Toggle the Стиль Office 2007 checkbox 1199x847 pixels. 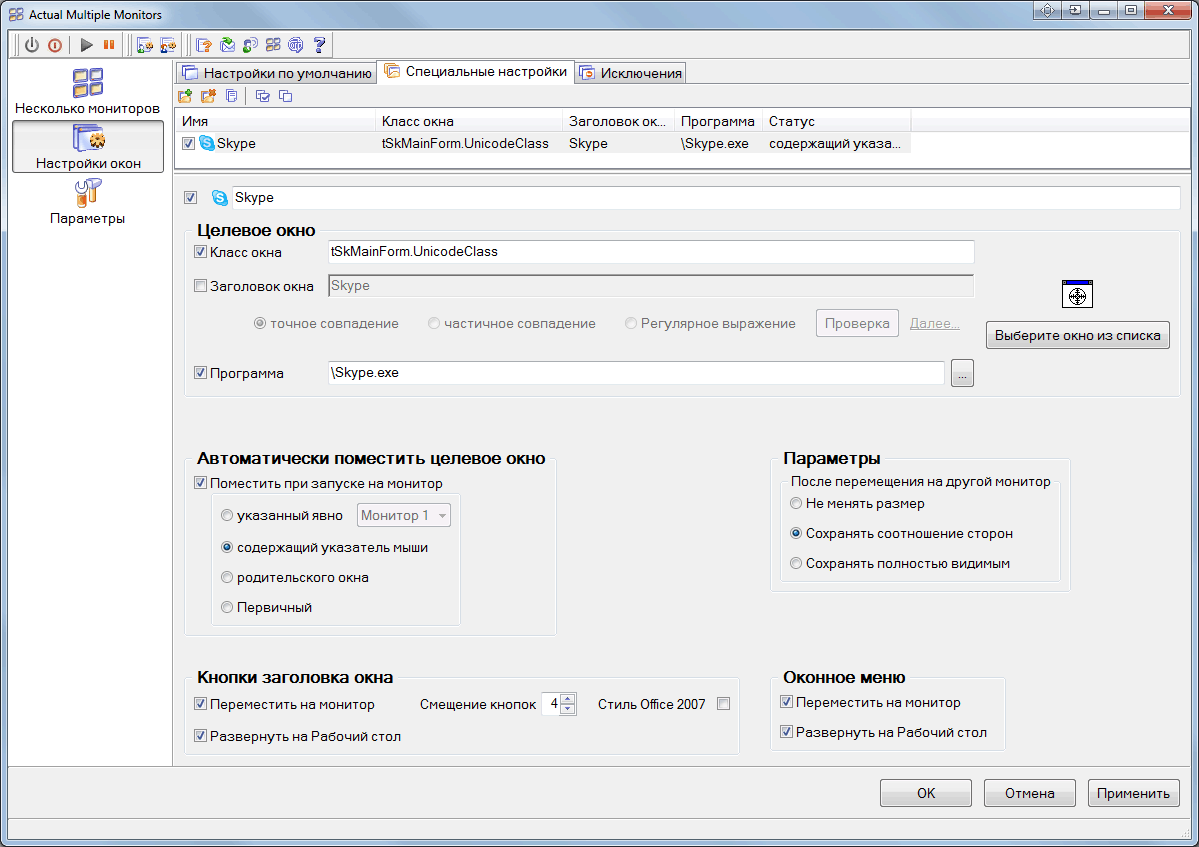(723, 704)
